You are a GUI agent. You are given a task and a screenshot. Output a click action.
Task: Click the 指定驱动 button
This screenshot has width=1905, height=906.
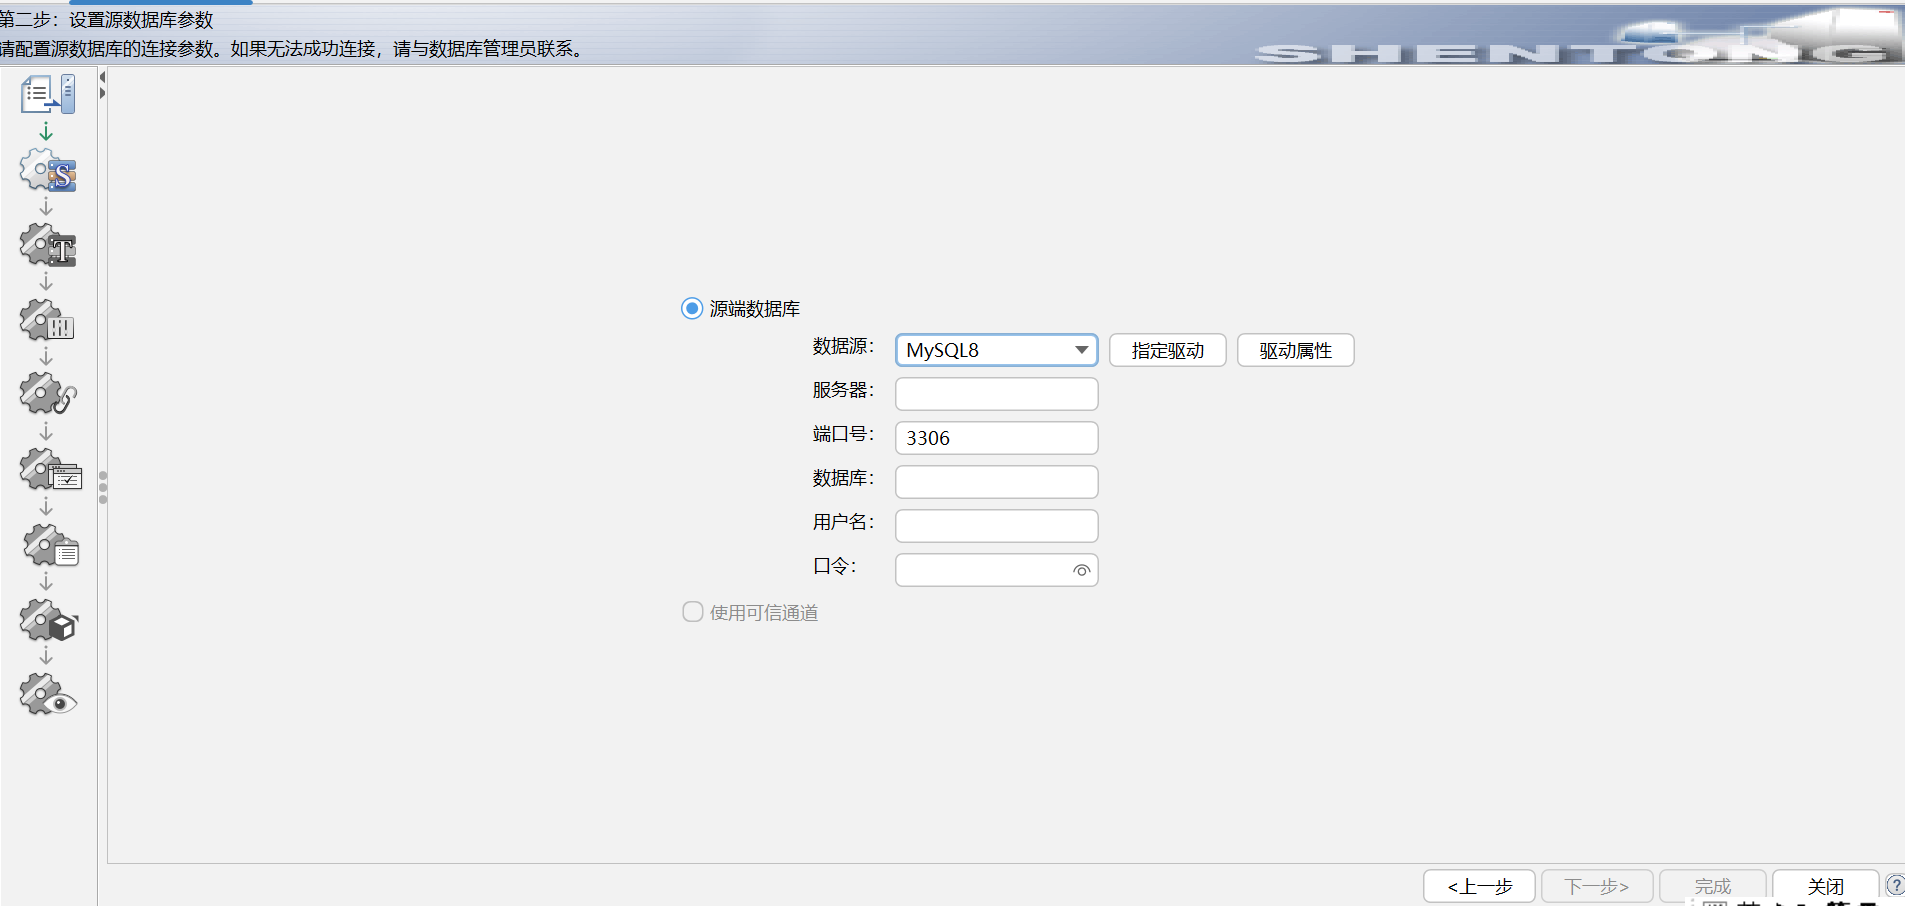click(1168, 350)
